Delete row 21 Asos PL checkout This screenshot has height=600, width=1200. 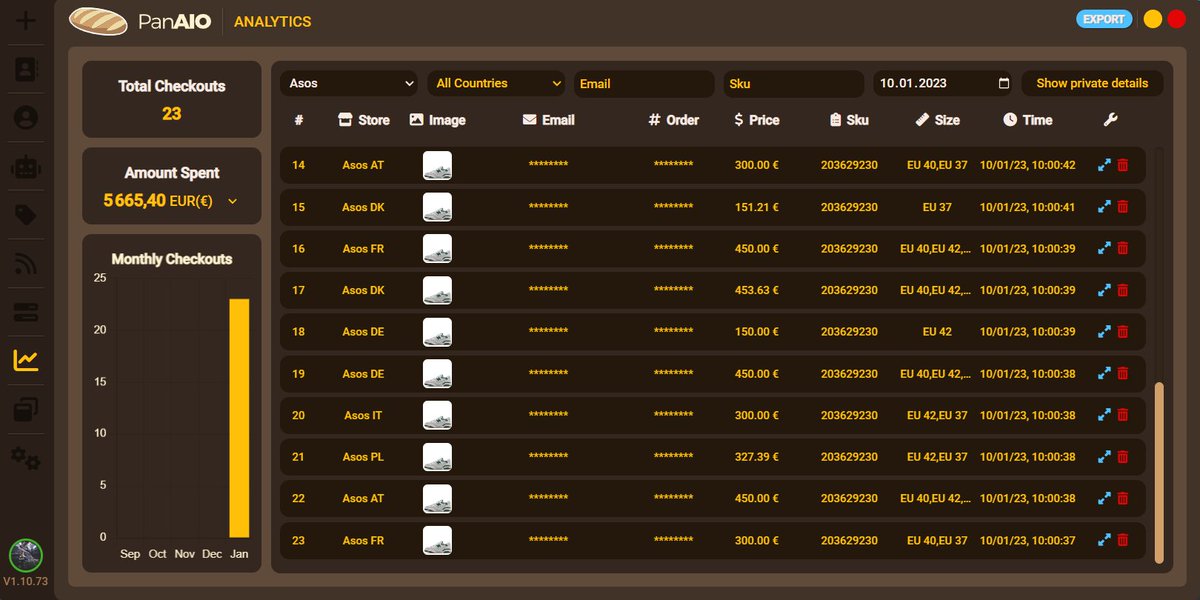click(1122, 457)
